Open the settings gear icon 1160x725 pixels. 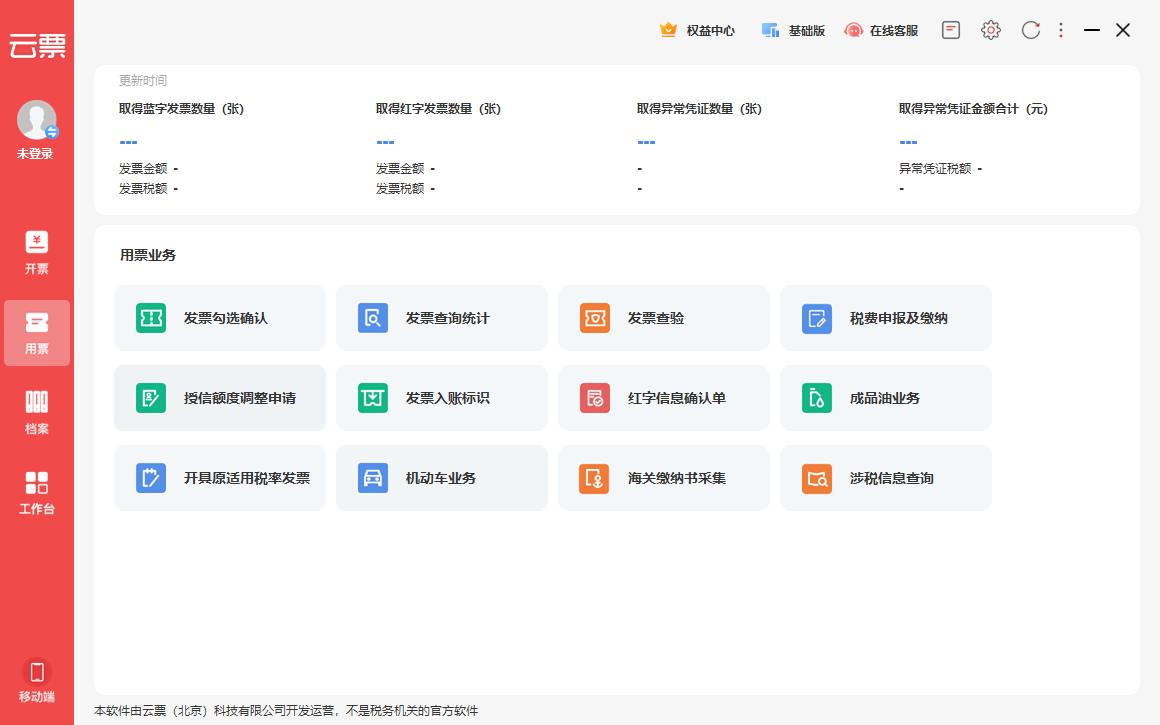point(991,30)
